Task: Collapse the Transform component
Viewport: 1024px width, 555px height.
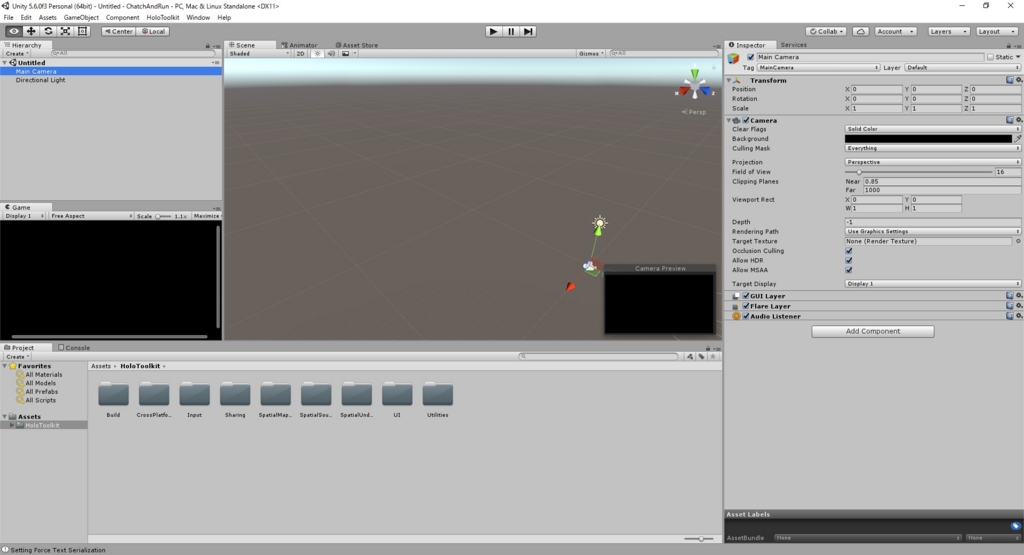Action: pyautogui.click(x=729, y=80)
